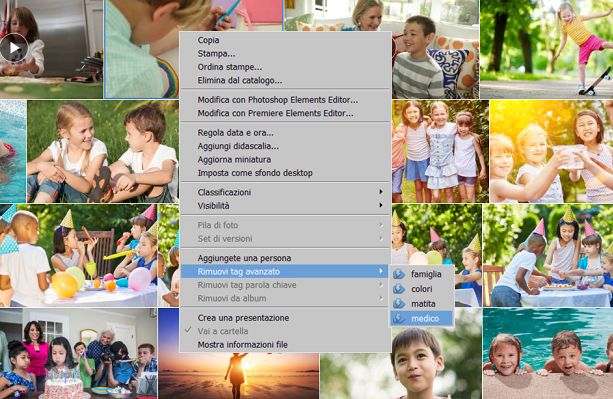Screen dimensions: 613x399
Task: Open Modifica con Photoshop Elements Editor...
Action: [x=285, y=100]
